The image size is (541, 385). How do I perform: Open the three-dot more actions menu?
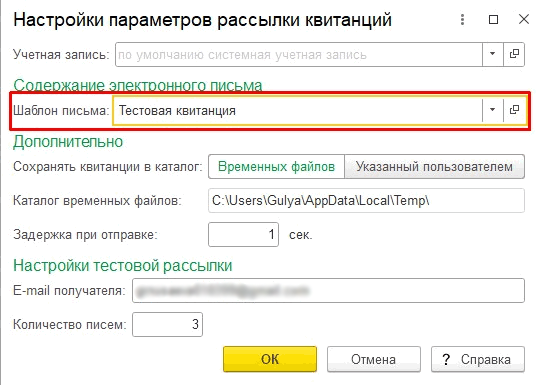(462, 20)
